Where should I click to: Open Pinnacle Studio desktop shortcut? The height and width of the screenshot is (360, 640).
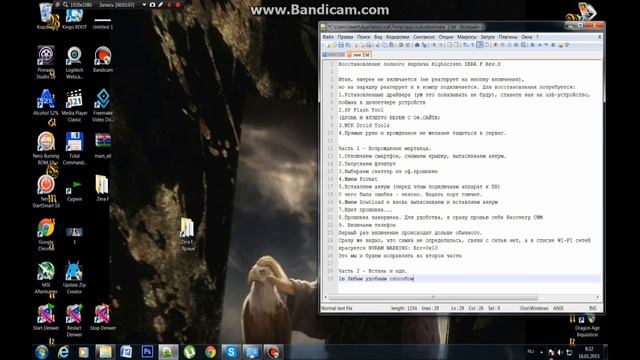46,62
